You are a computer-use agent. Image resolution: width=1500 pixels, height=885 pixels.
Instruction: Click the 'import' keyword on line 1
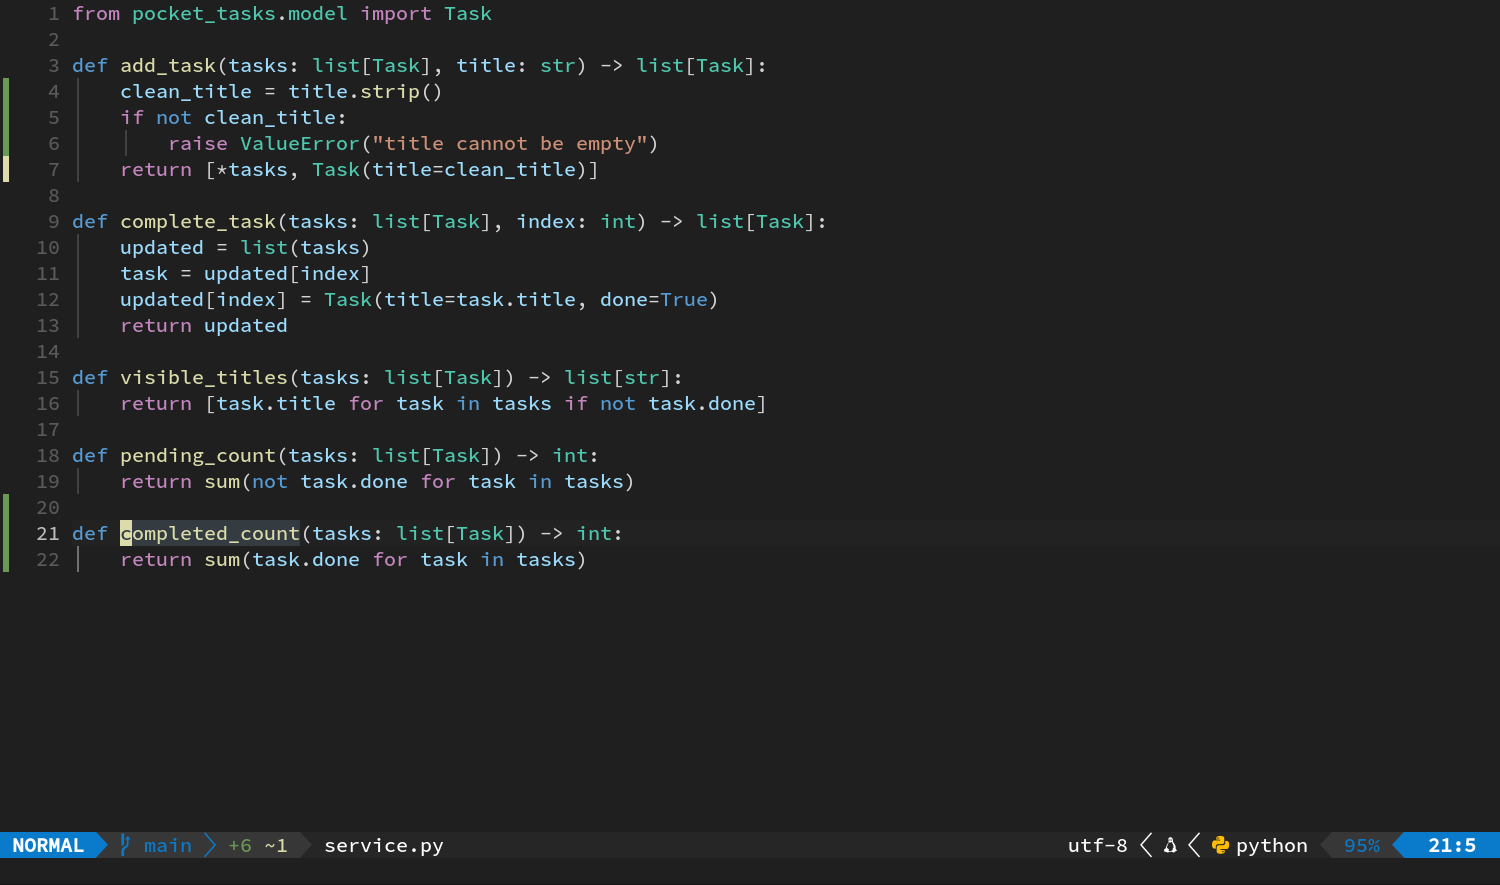tap(396, 14)
